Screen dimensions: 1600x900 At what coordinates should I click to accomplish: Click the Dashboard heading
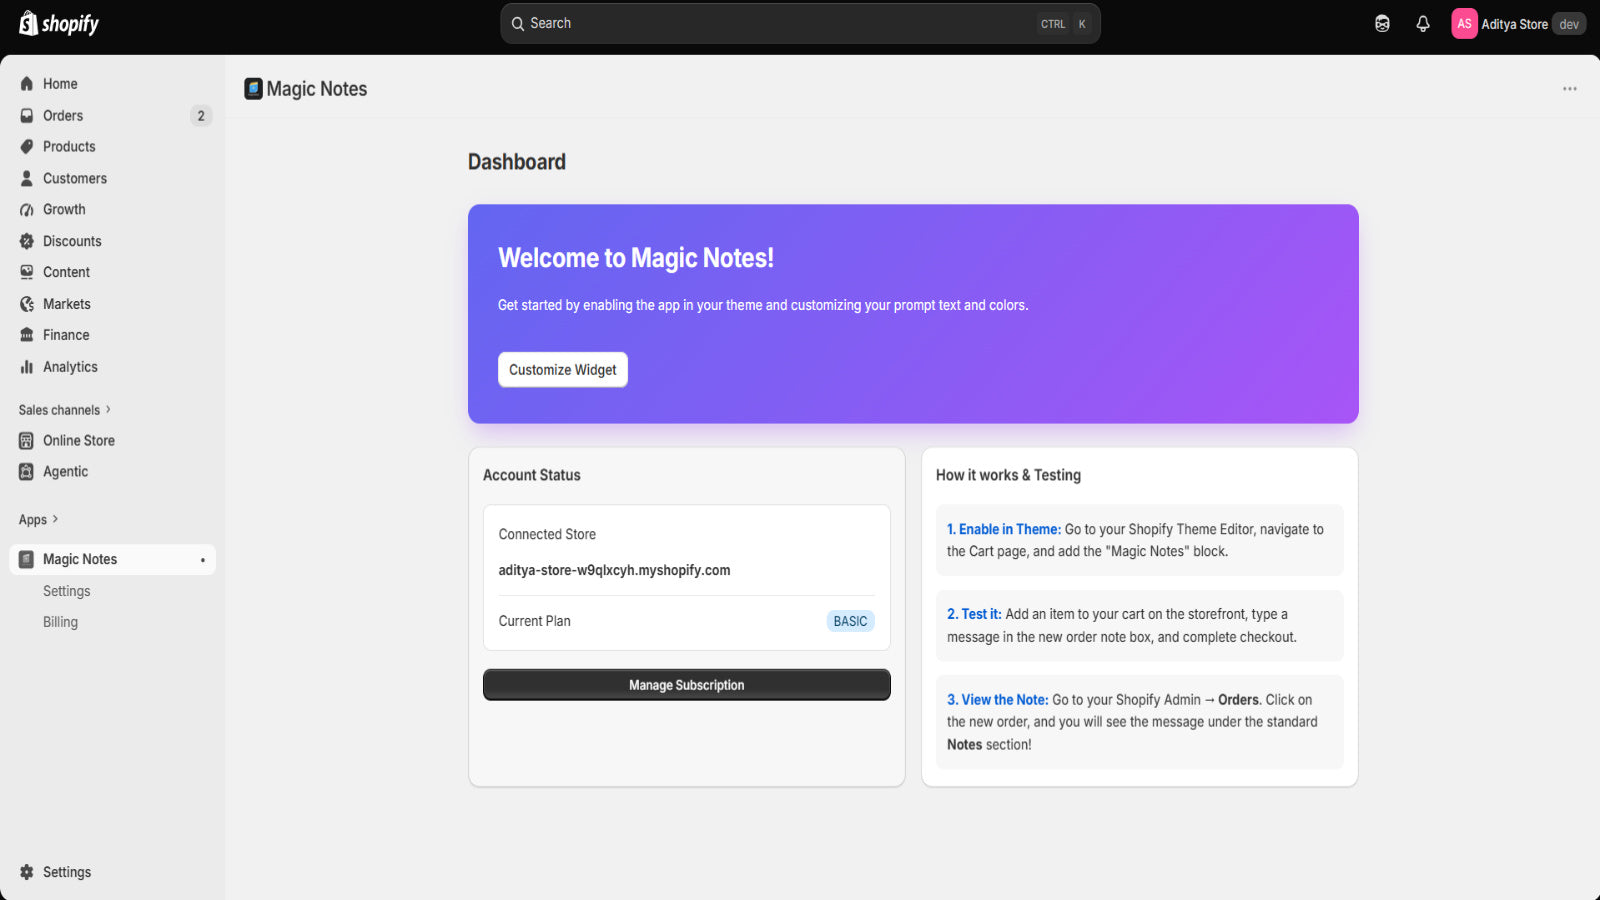click(x=517, y=162)
